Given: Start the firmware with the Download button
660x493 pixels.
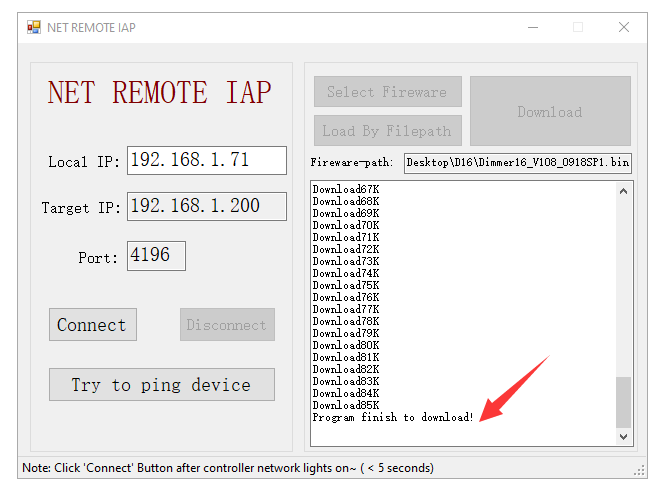Looking at the screenshot, I should (x=550, y=111).
